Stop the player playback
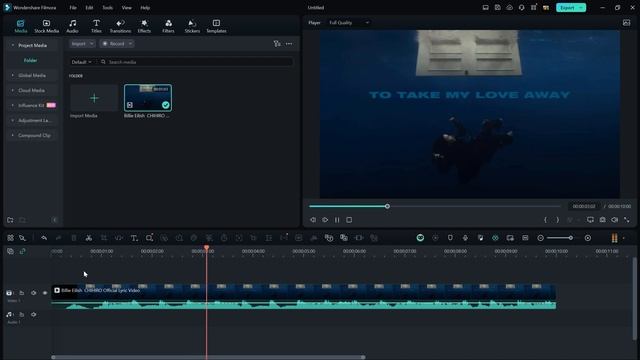This screenshot has width=640, height=360. point(349,220)
